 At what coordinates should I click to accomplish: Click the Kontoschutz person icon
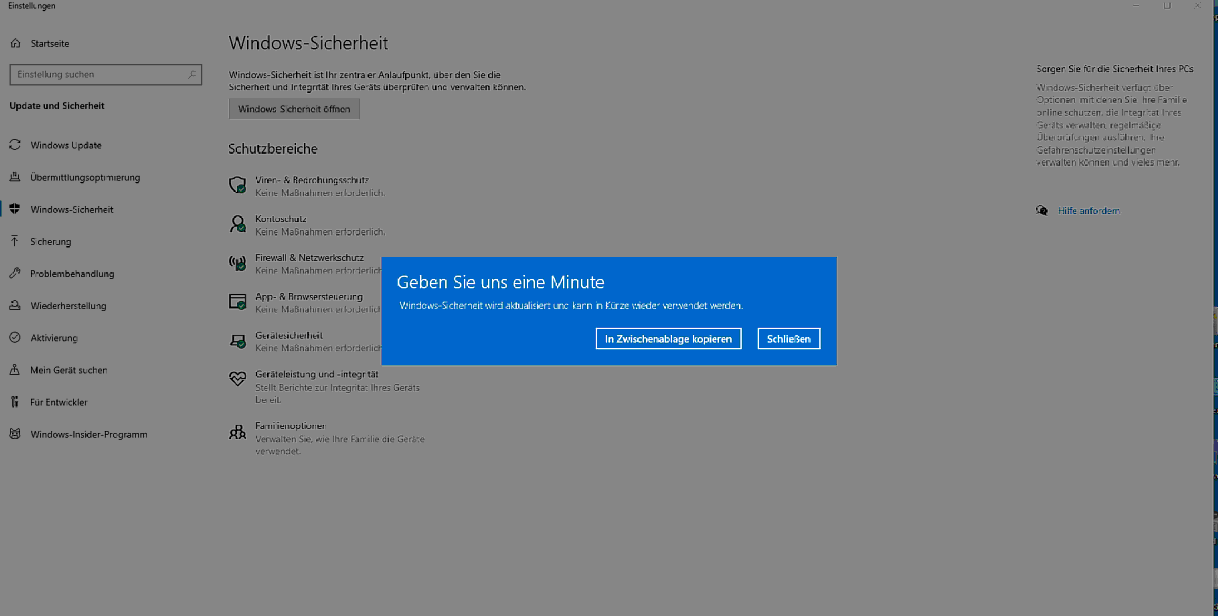[238, 223]
